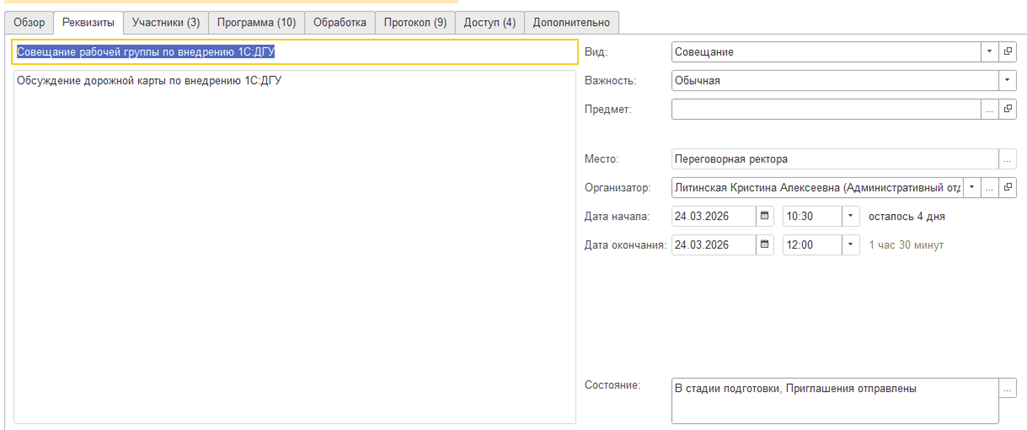The height and width of the screenshot is (430, 1027).
Task: Open the calendar for Дата начала
Action: 765,215
